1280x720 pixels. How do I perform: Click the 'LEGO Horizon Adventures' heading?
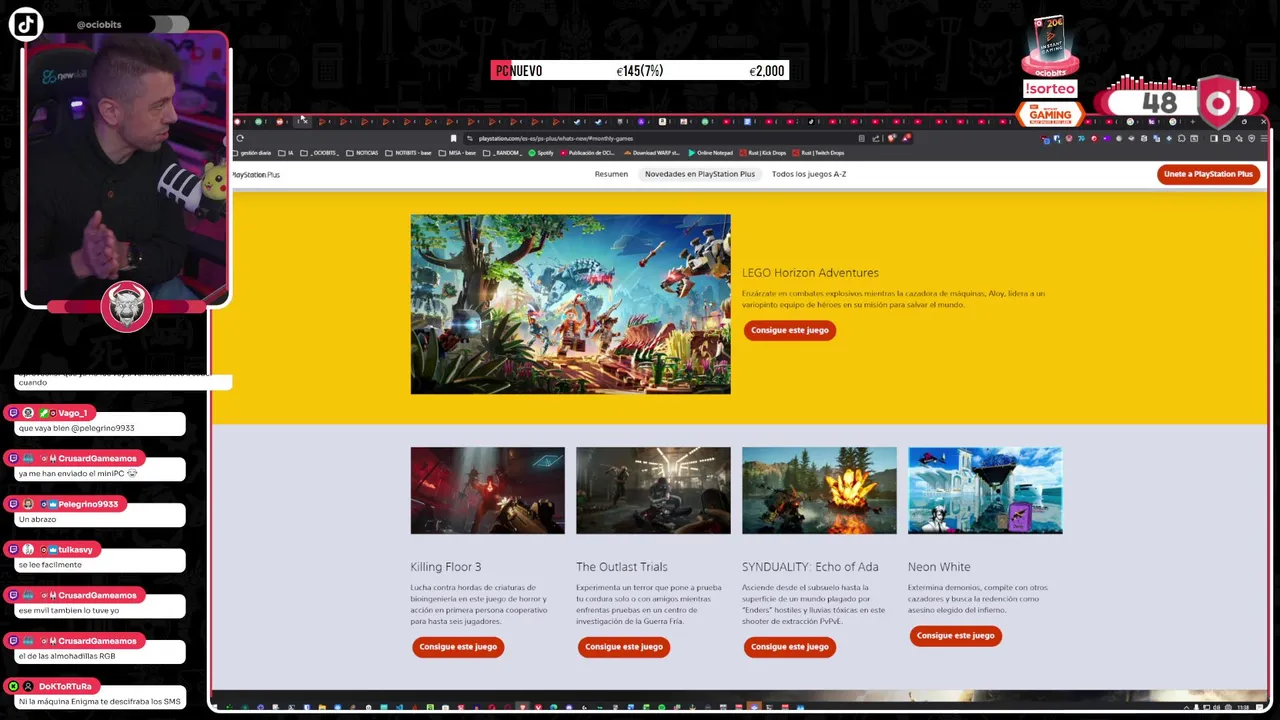810,272
